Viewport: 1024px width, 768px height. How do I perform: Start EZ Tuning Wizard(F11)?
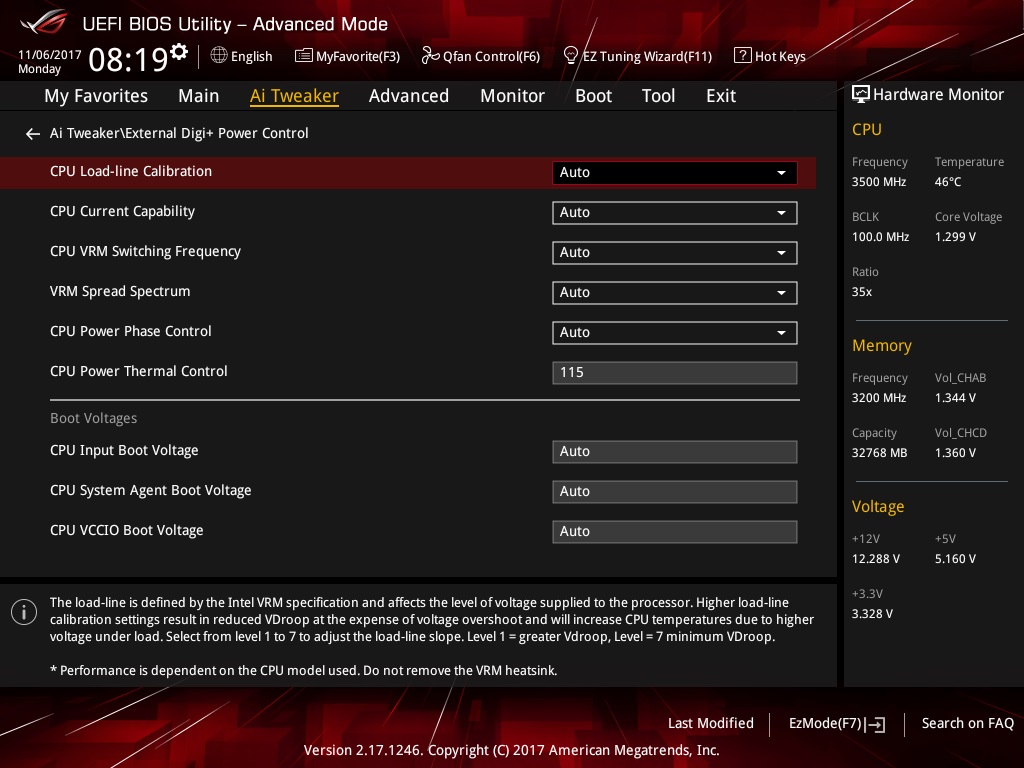pyautogui.click(x=637, y=56)
